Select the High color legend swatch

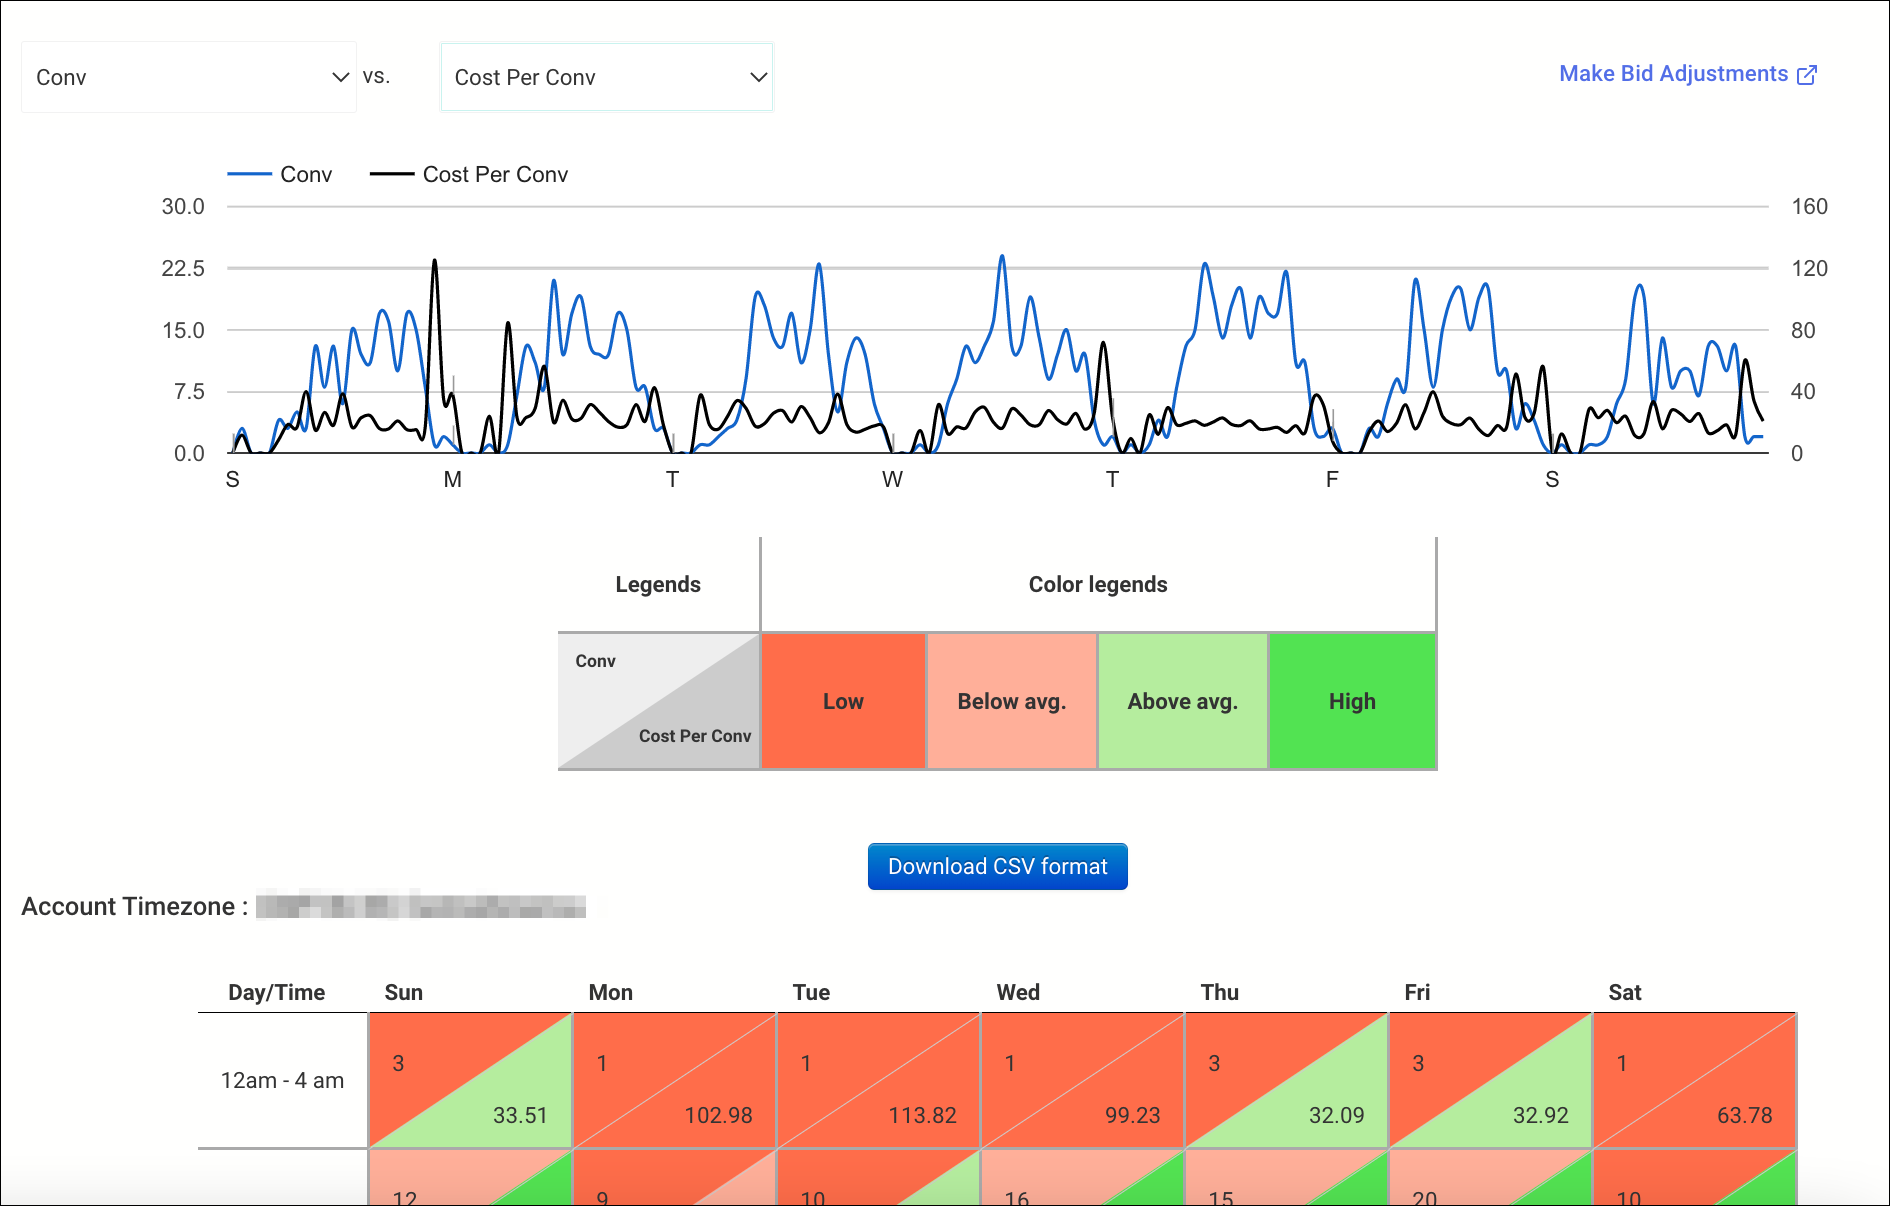pos(1352,701)
